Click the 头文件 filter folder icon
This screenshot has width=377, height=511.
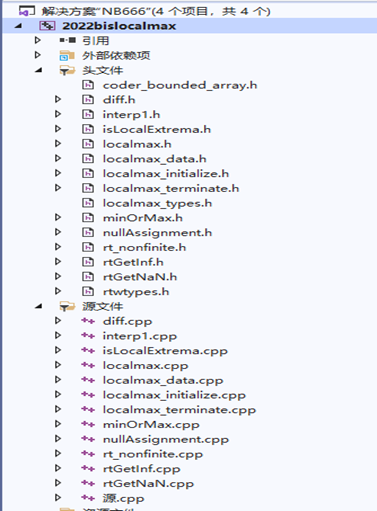(67, 70)
